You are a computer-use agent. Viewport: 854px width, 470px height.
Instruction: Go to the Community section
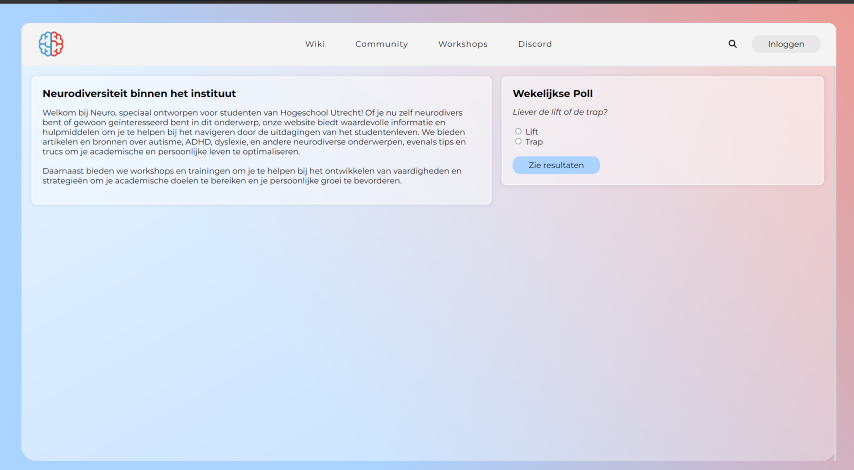[381, 44]
